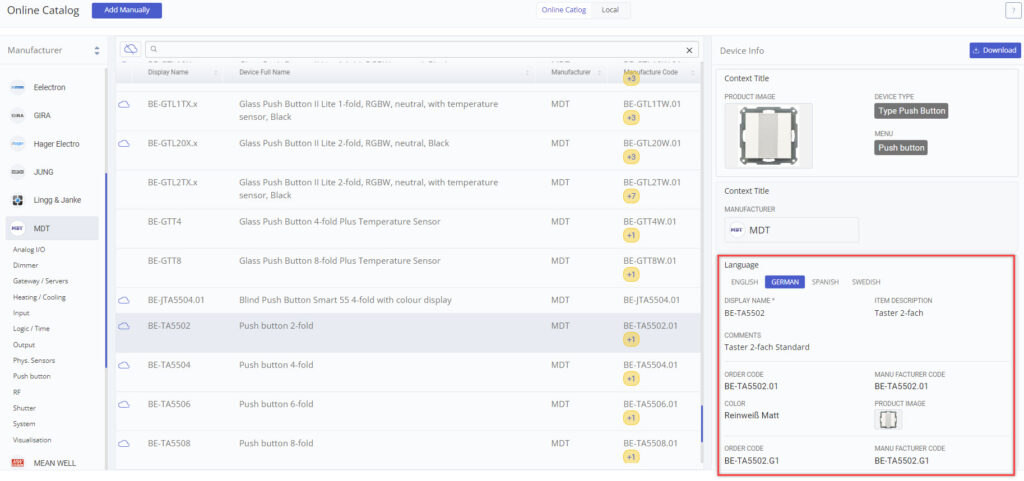Switch language to SWEDISH

coord(866,282)
